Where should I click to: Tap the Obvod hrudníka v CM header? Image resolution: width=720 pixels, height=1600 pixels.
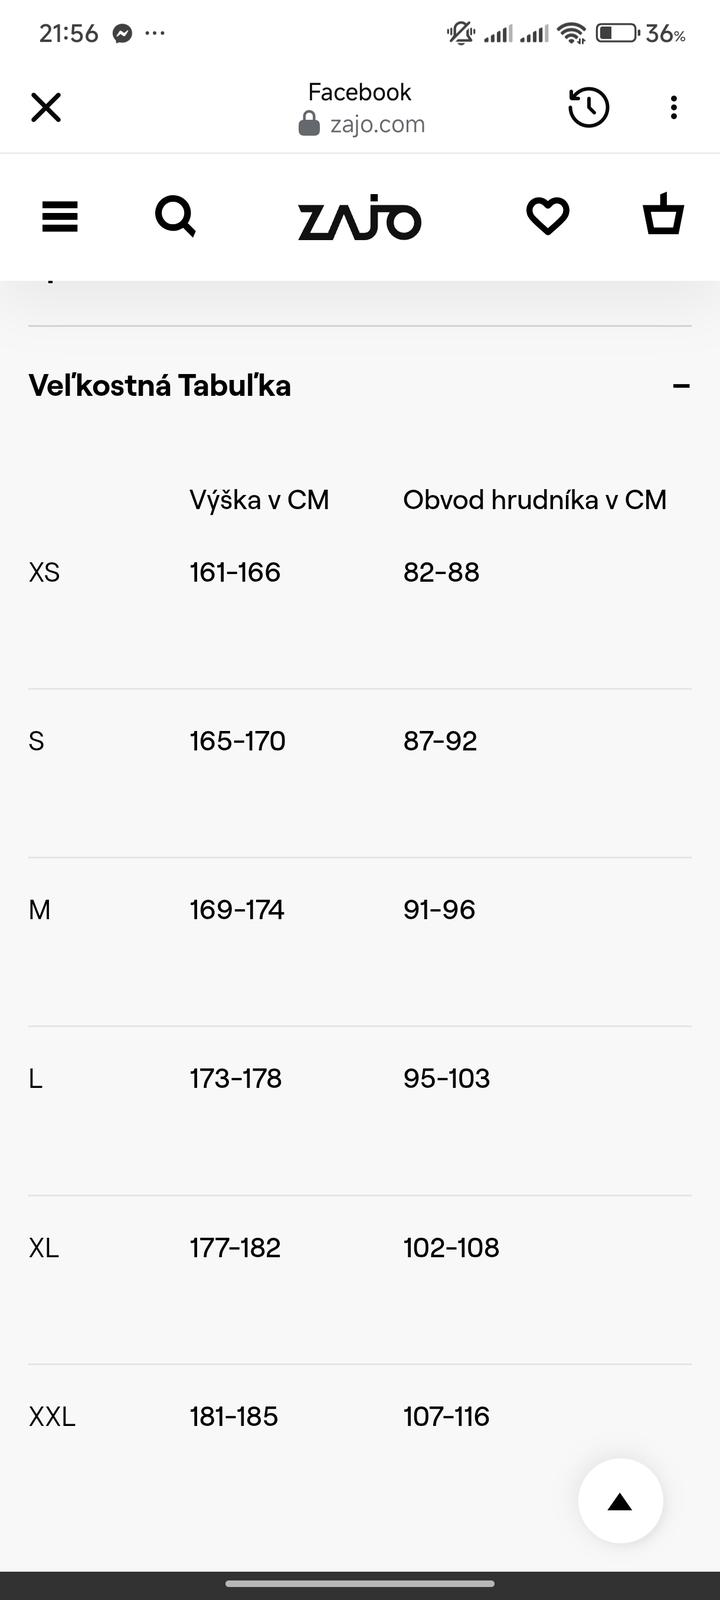click(x=534, y=500)
